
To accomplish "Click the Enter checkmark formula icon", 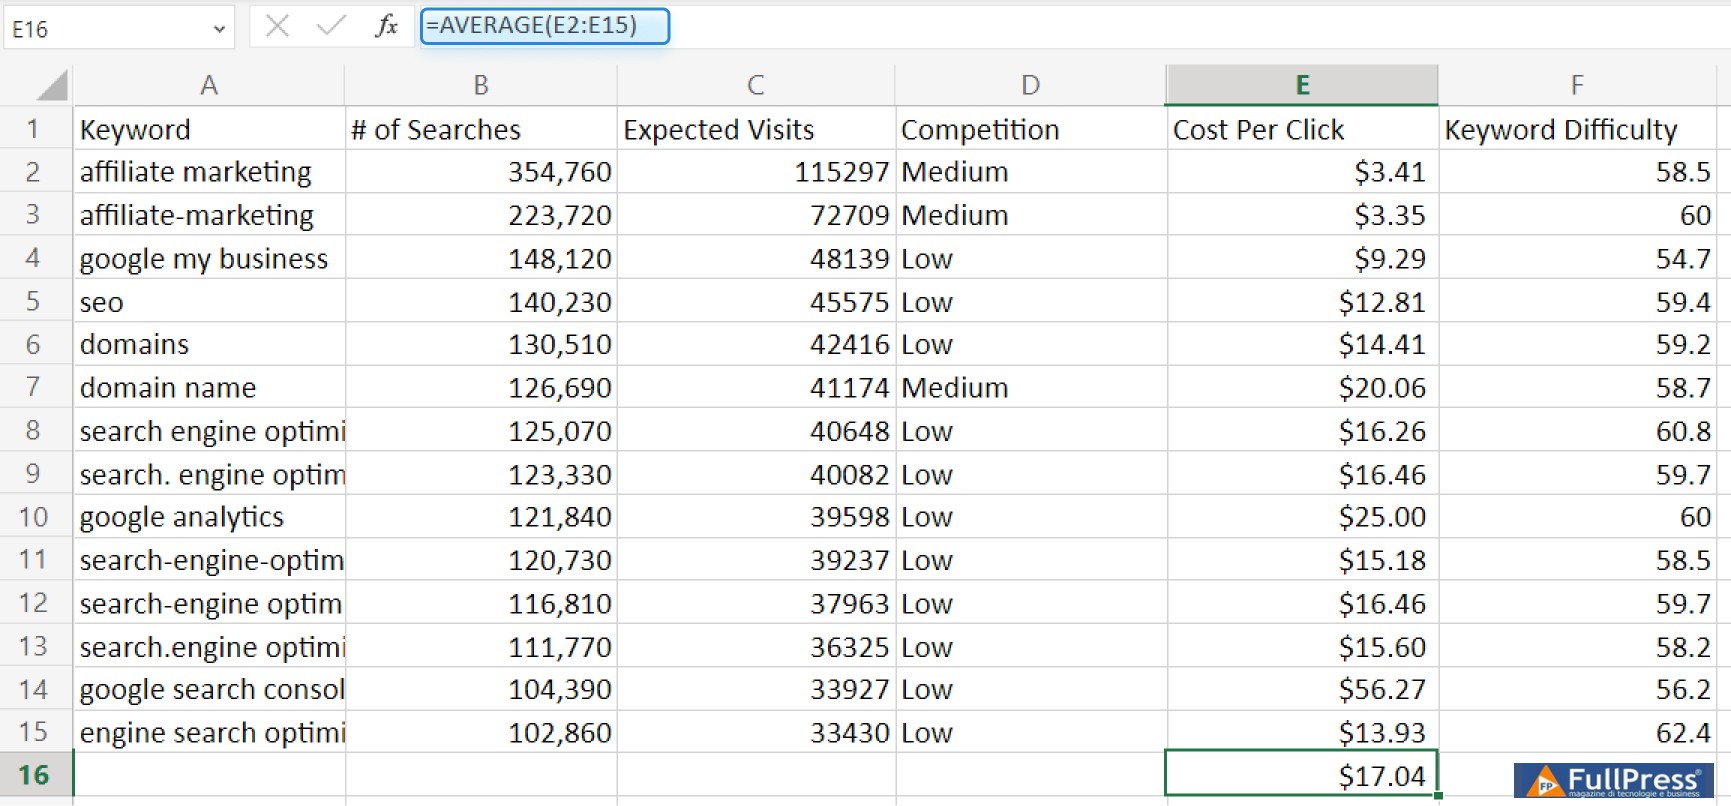I will tap(330, 26).
